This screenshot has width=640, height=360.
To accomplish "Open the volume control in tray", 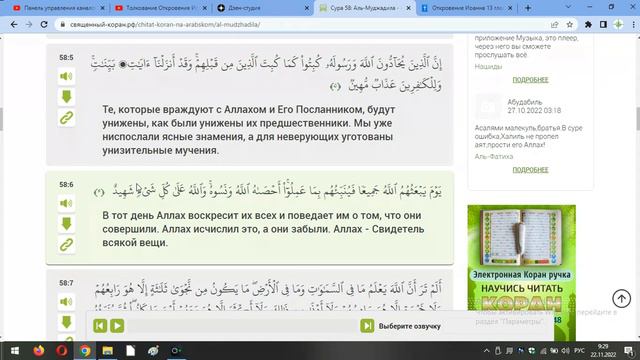I will (565, 351).
